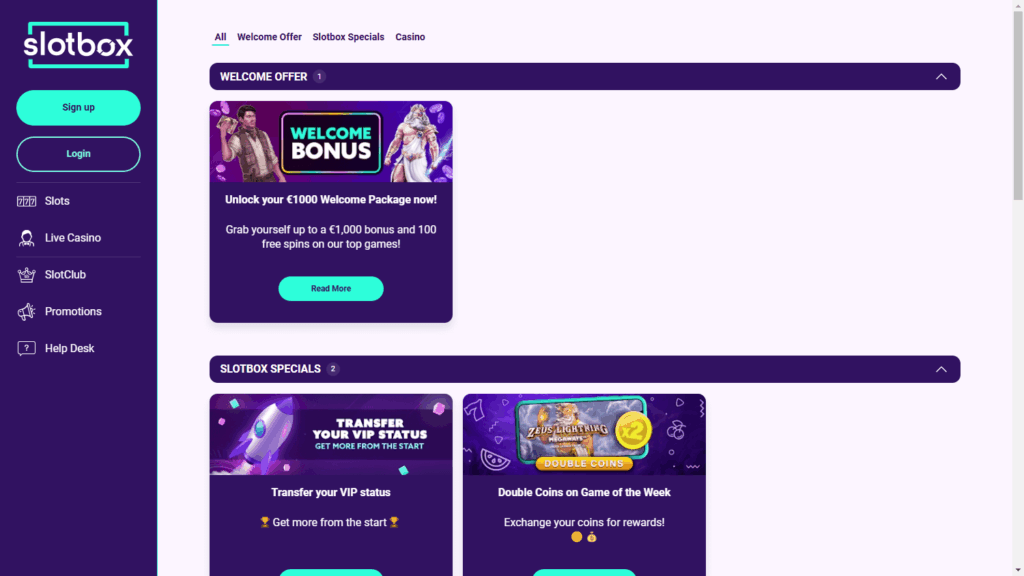Viewport: 1024px width, 576px height.
Task: Select the All filter tab
Action: pos(220,37)
